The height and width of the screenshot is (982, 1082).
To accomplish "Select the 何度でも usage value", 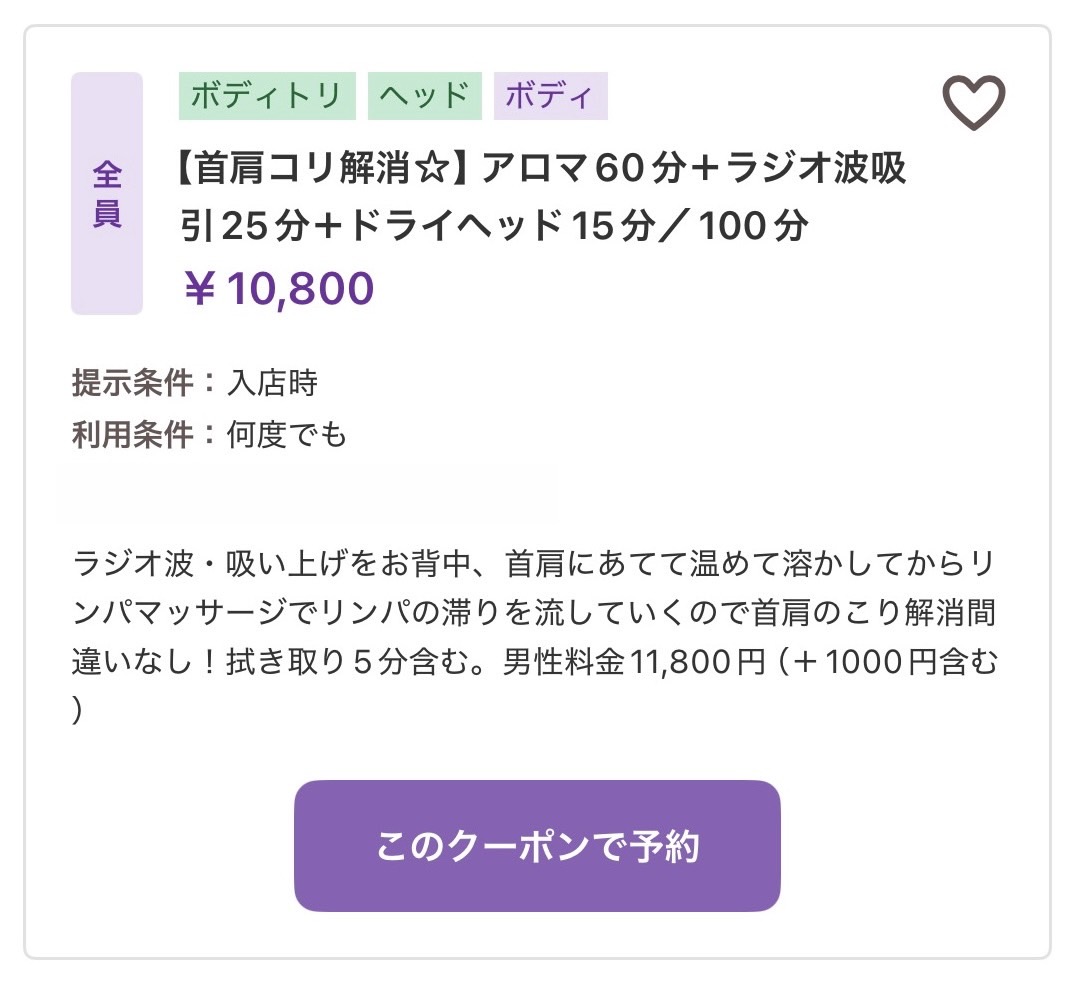I will click(x=287, y=435).
